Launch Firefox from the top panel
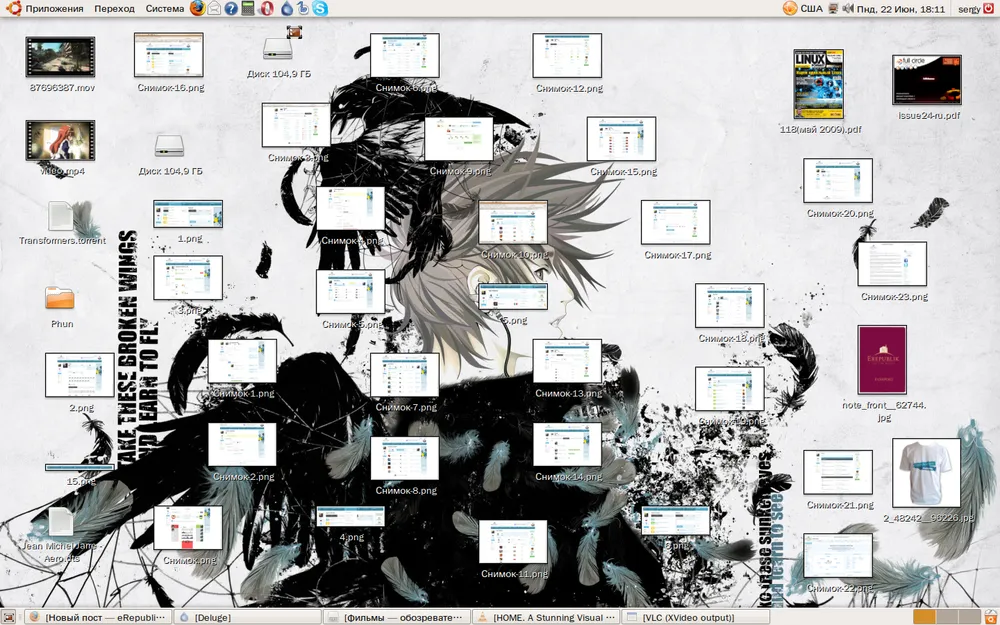 click(196, 9)
